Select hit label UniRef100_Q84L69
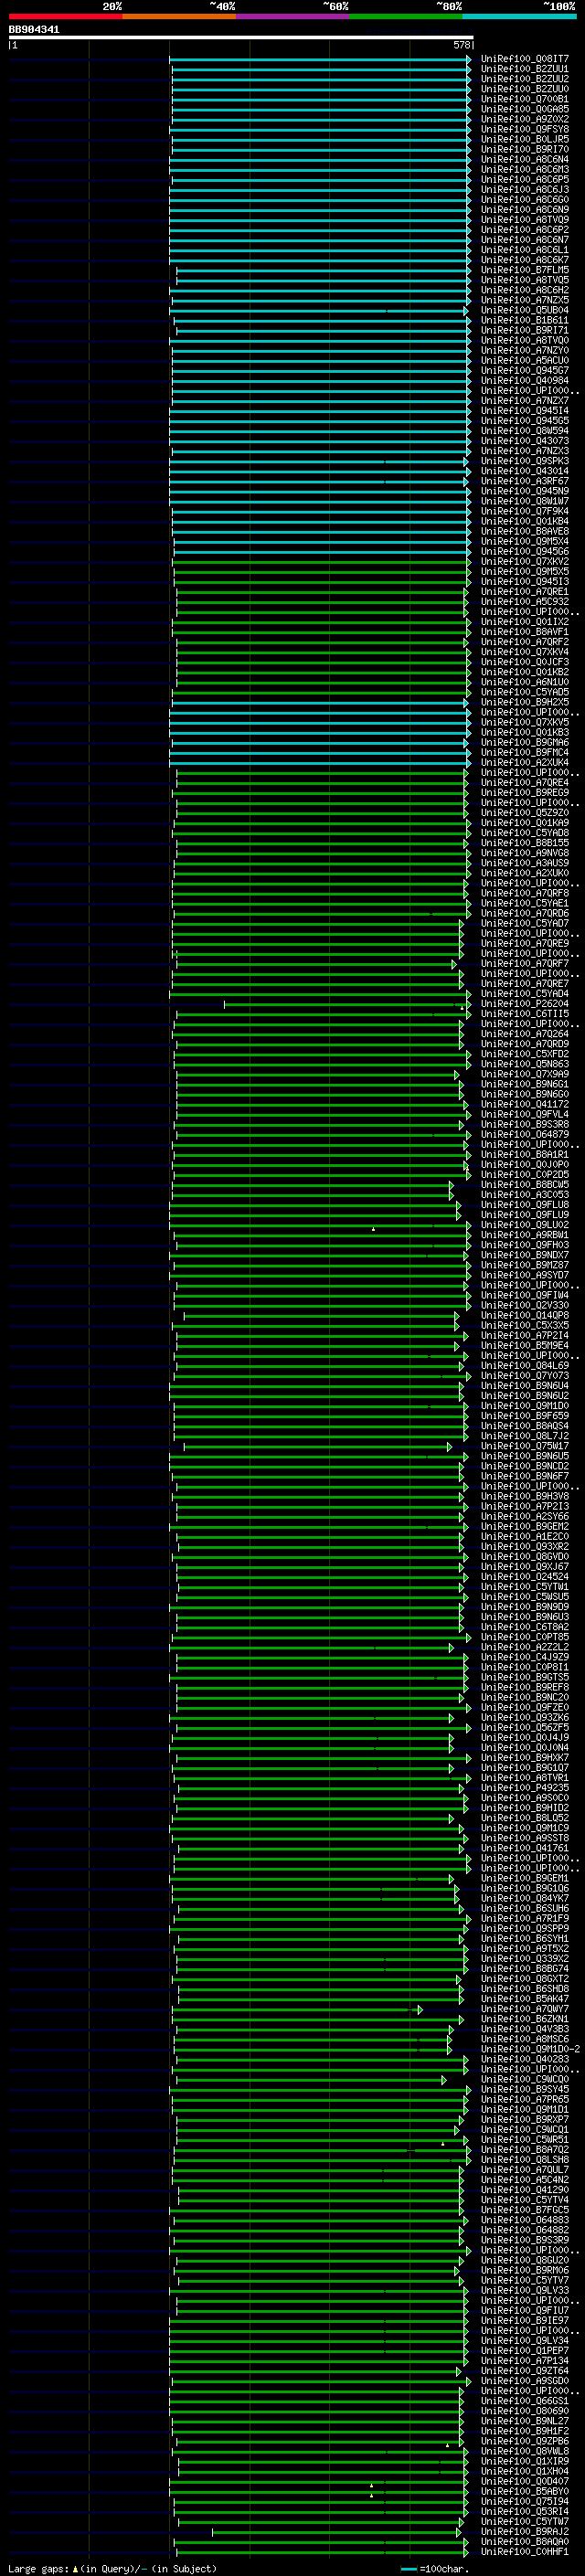585x2576 pixels. [525, 1366]
